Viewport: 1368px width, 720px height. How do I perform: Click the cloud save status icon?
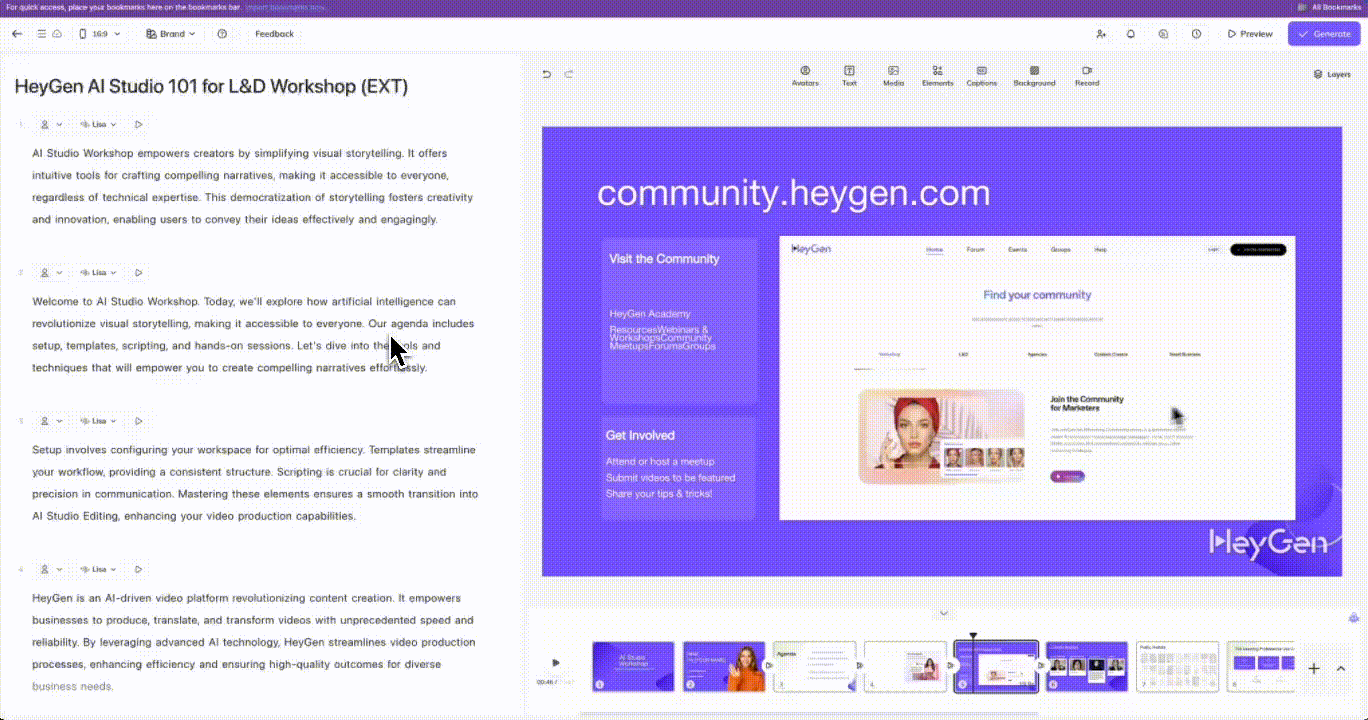pos(57,34)
